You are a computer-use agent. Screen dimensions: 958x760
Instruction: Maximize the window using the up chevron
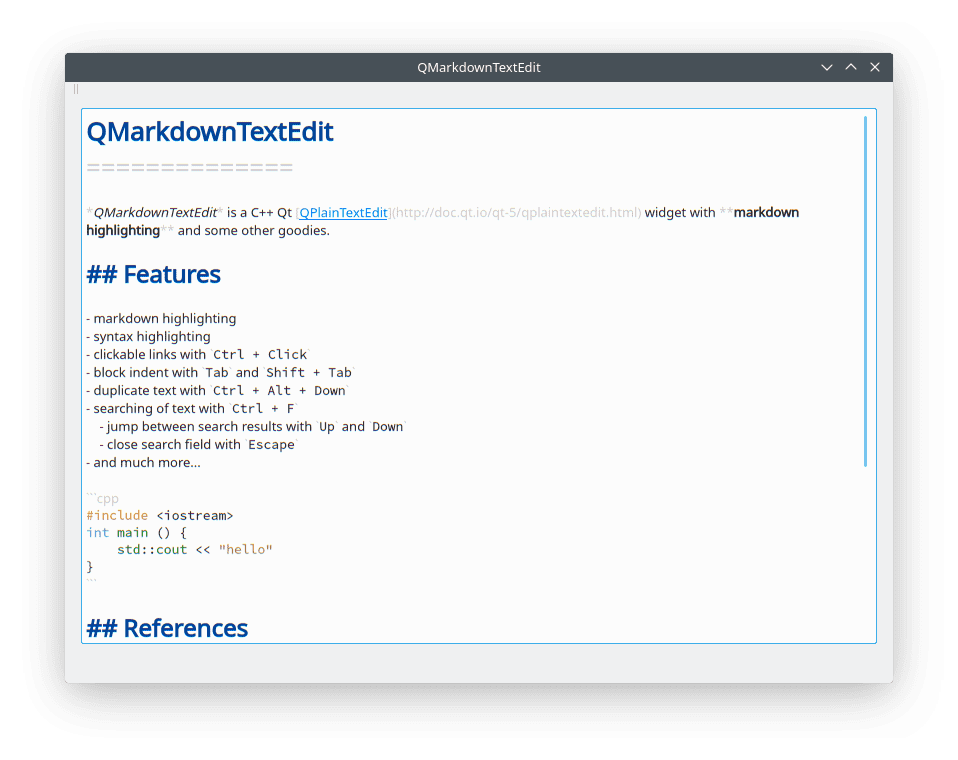(851, 67)
